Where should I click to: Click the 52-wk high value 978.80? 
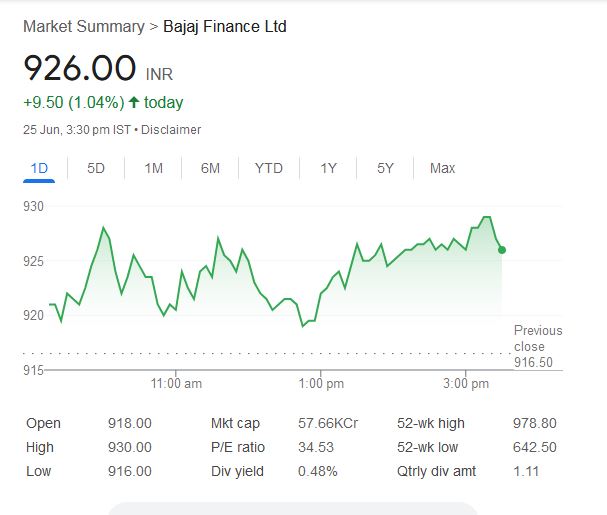tap(534, 423)
